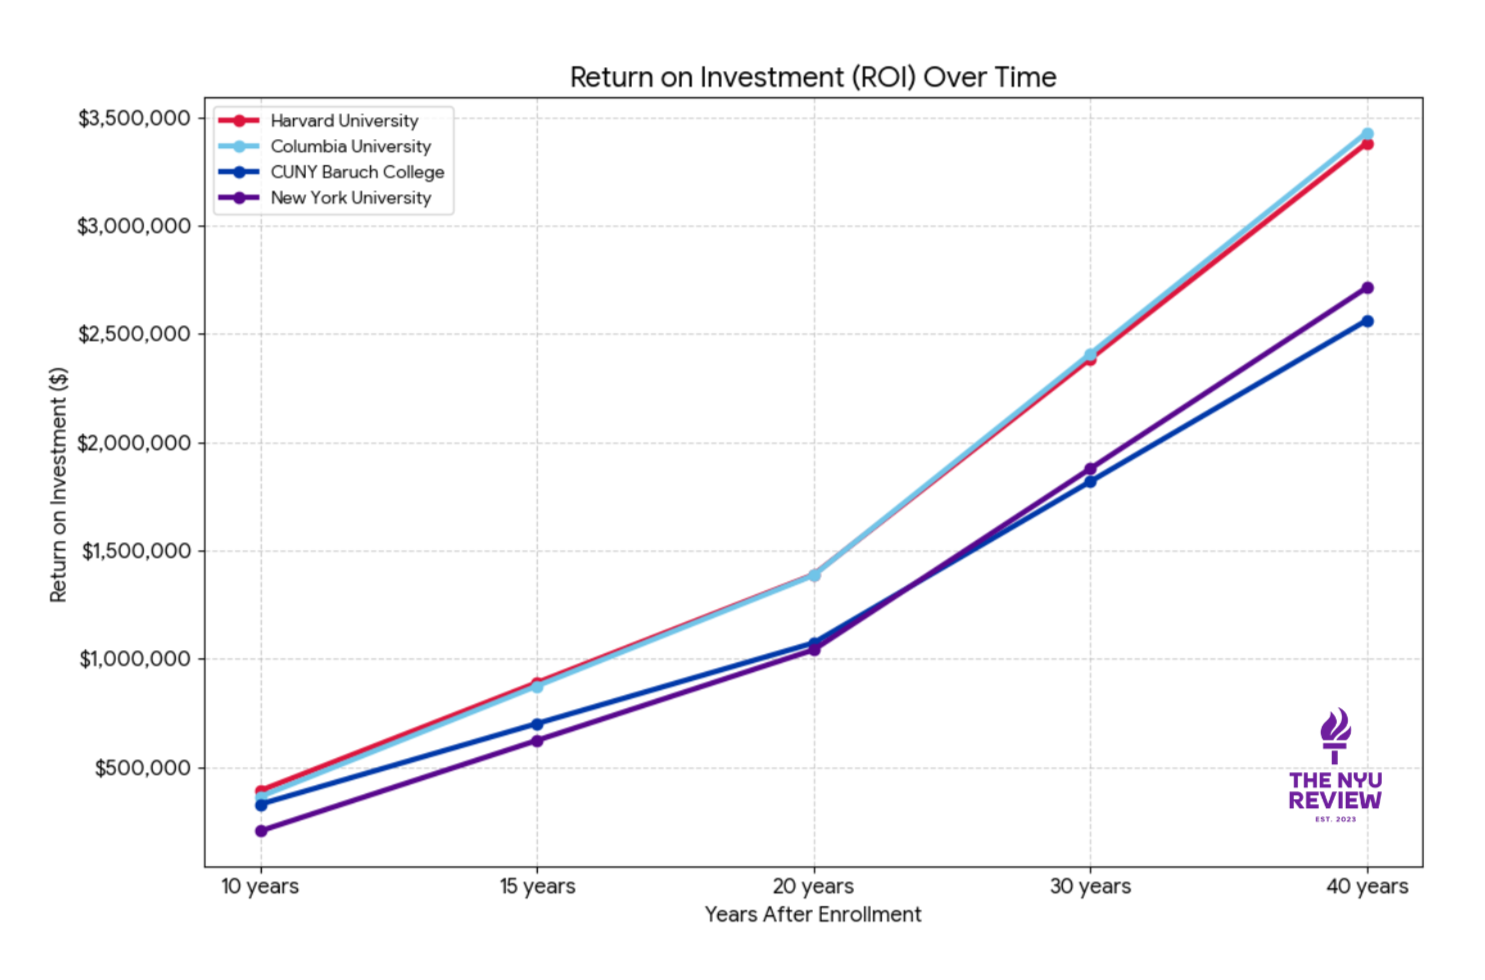Click the $2,500,000 y-axis label

coord(134,334)
